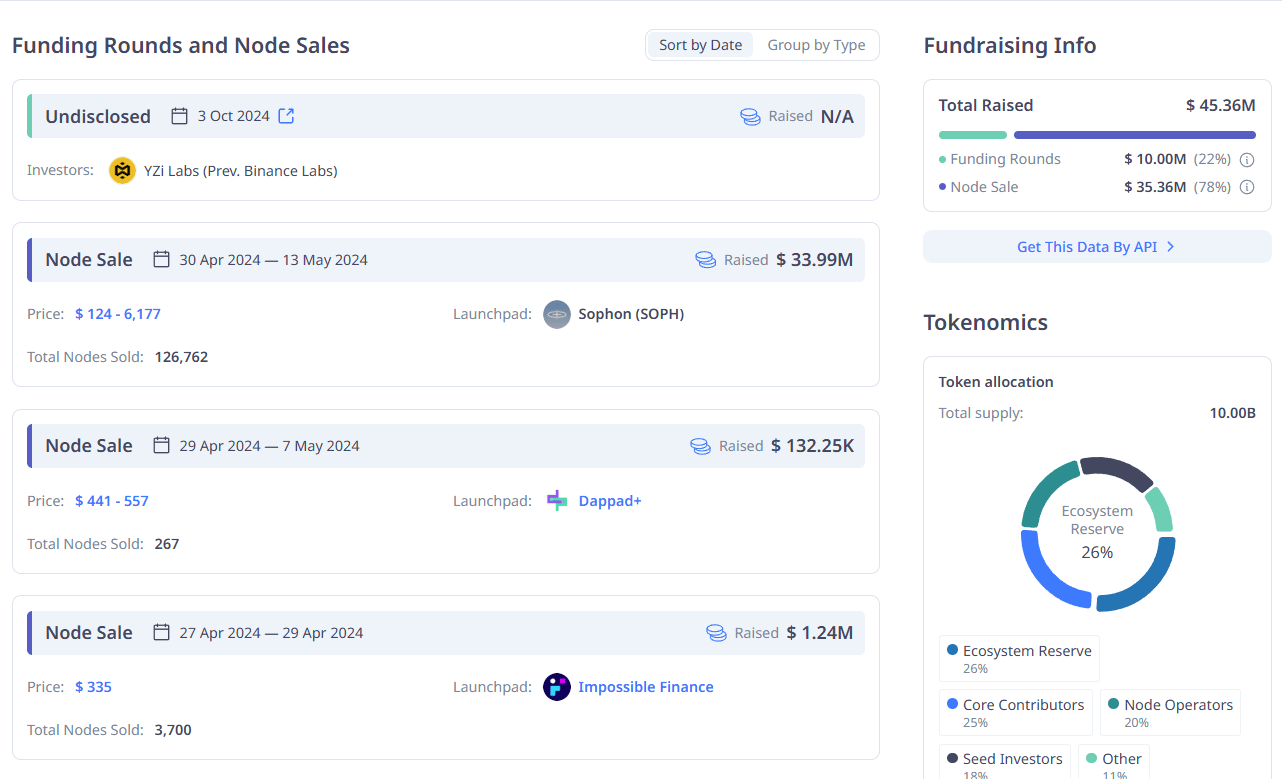Screen dimensions: 1282x779
Task: Click info icon next to Funding Rounds 22%
Action: coord(1247,159)
